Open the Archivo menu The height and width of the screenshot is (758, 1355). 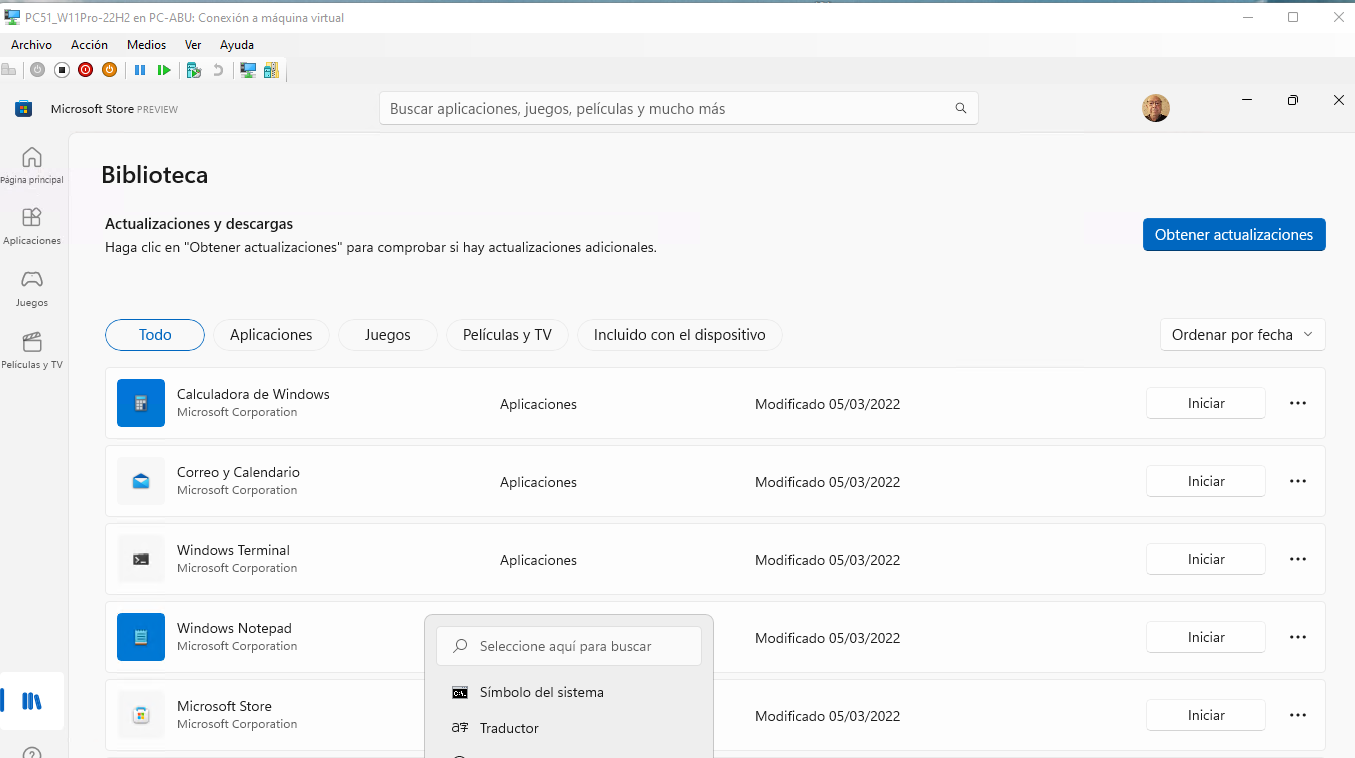click(x=31, y=45)
